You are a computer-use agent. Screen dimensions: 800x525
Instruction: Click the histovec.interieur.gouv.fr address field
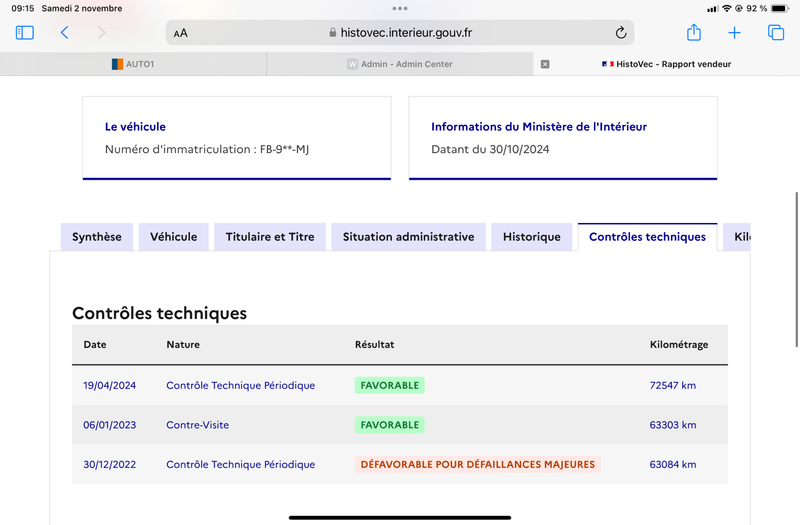pyautogui.click(x=400, y=33)
